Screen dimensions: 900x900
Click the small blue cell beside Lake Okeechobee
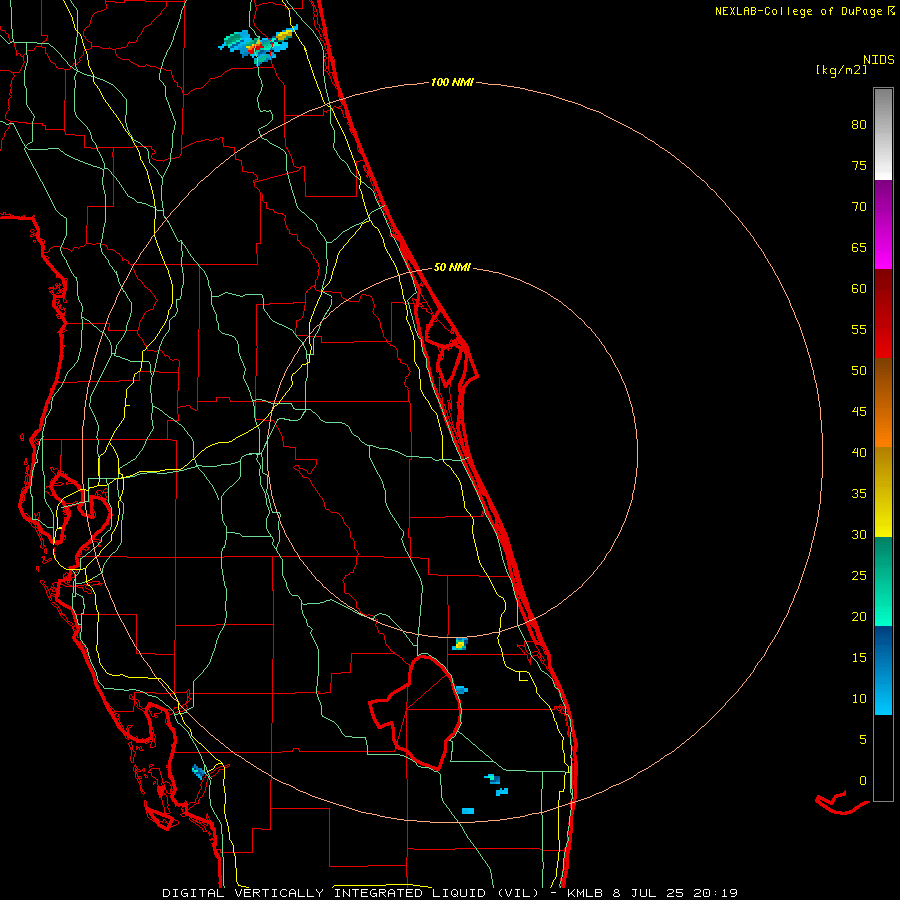point(461,689)
